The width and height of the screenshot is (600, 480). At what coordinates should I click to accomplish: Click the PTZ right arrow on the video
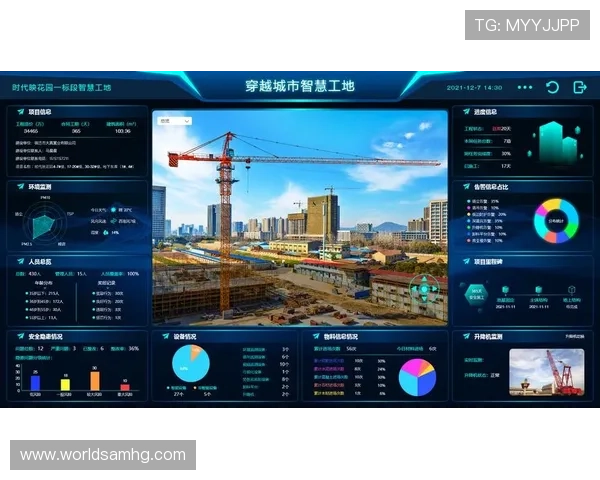[434, 289]
